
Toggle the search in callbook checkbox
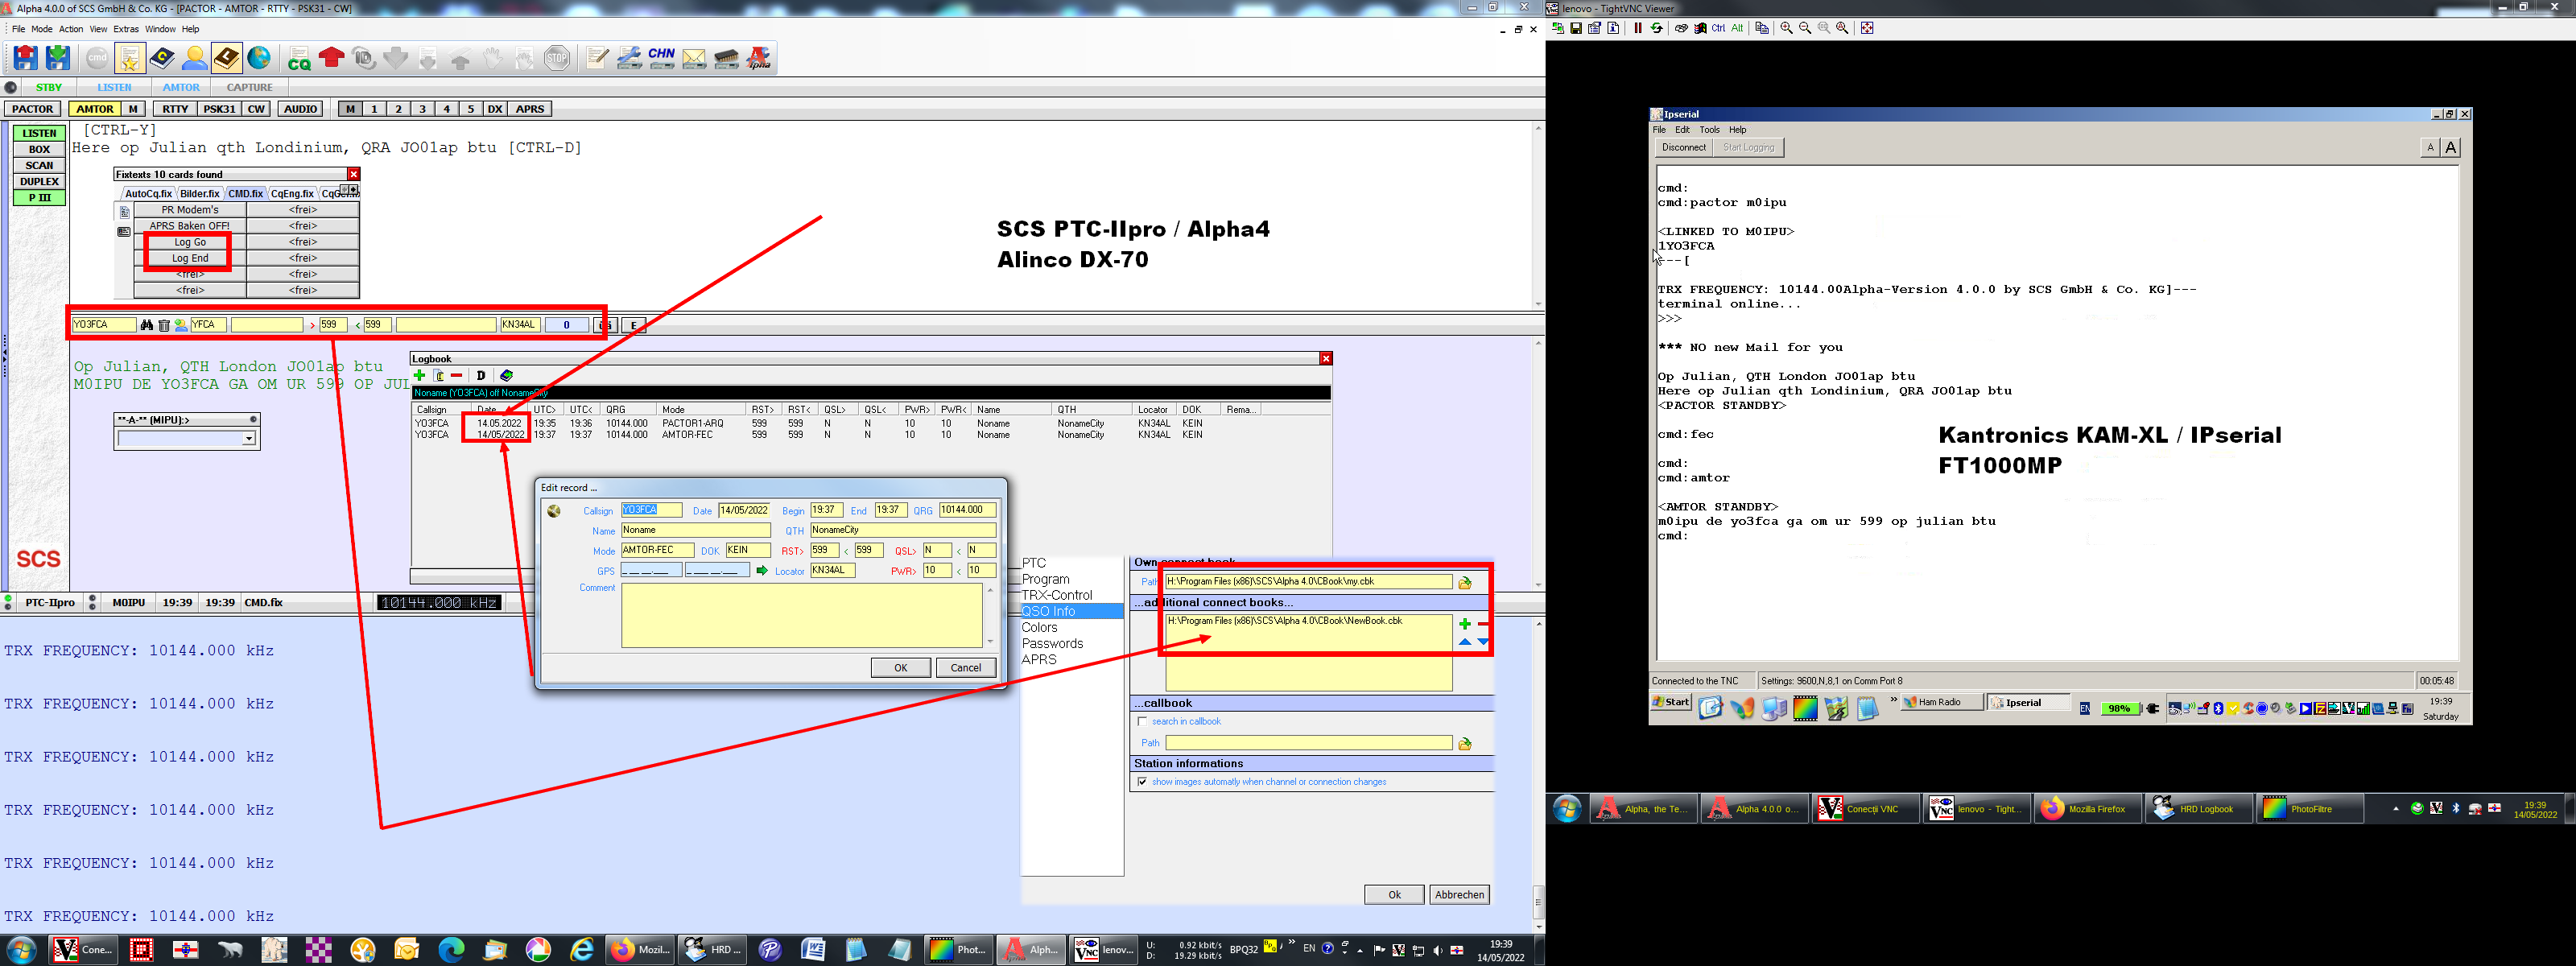coord(1142,721)
